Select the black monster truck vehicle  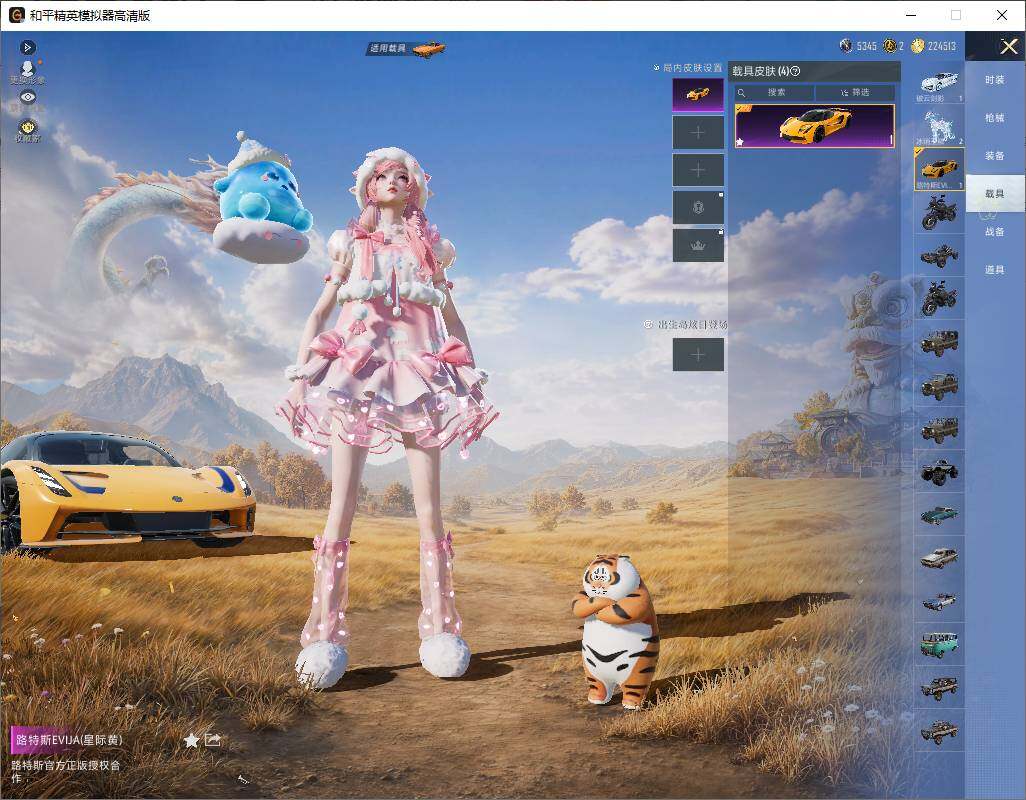[939, 472]
